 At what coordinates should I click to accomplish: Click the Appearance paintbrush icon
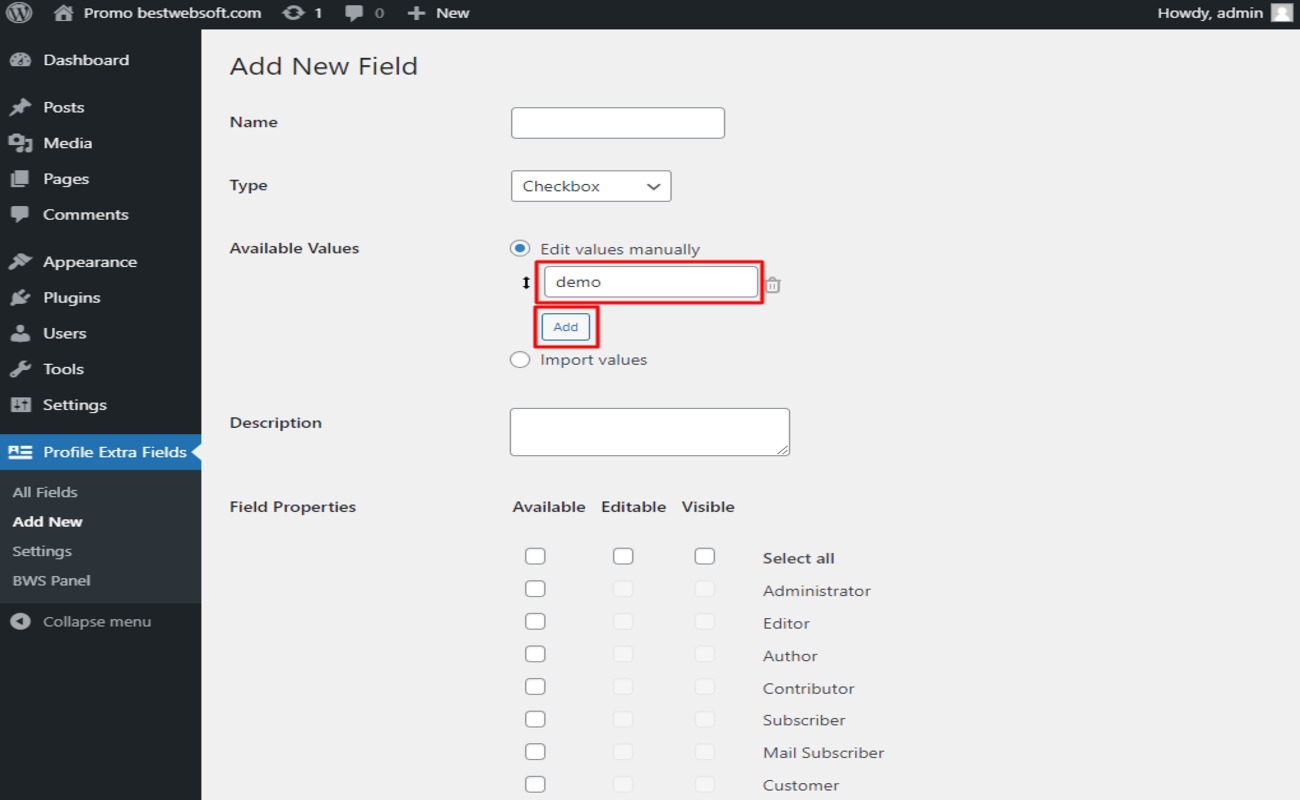20,262
